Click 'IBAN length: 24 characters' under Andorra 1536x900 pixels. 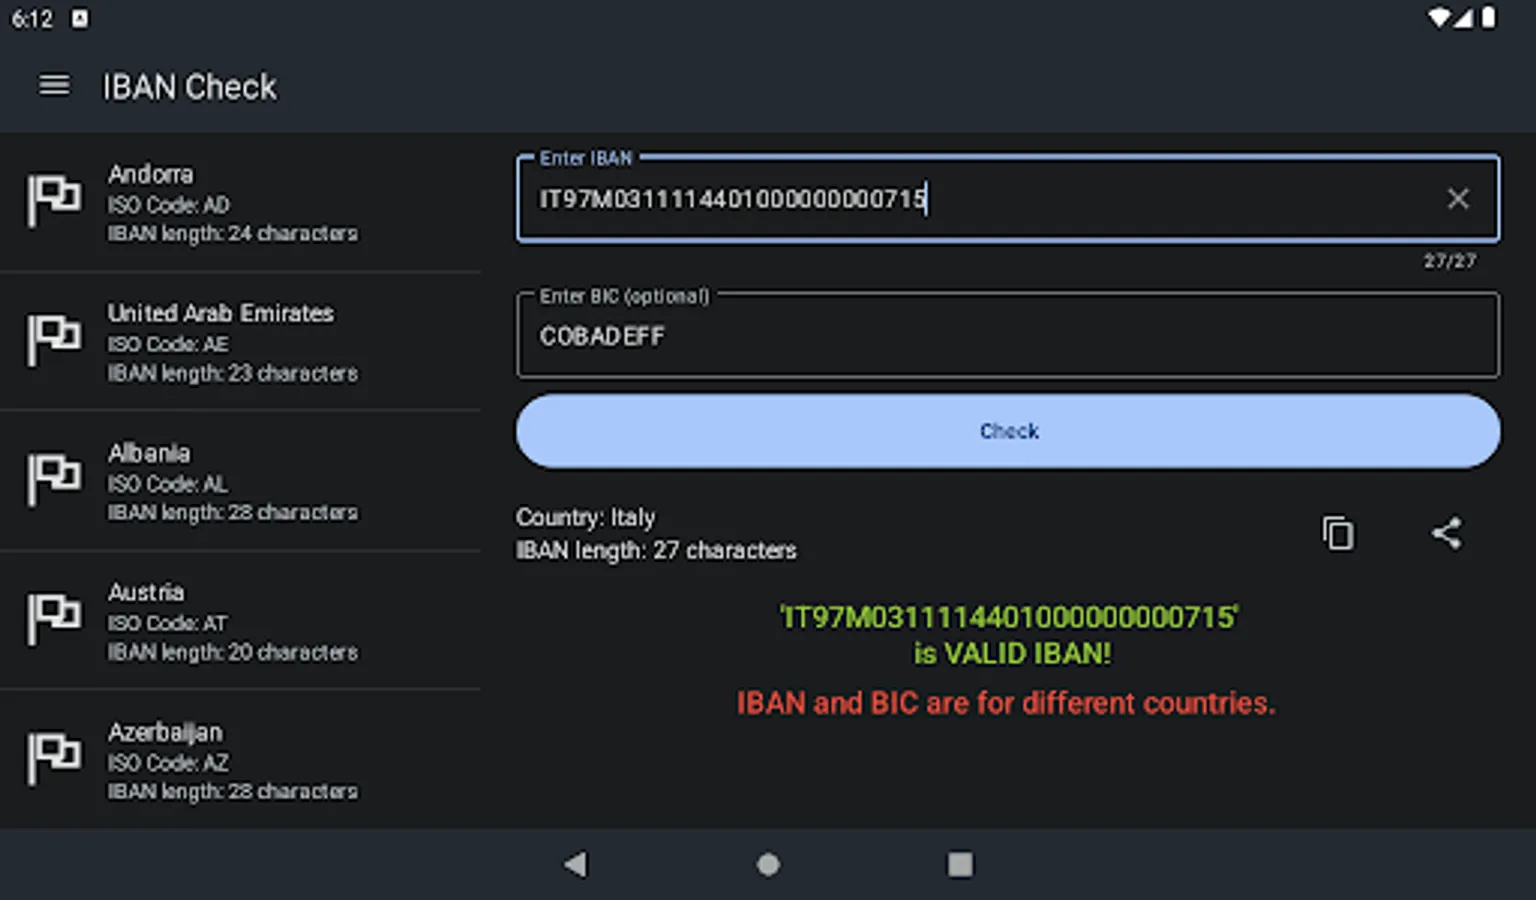coord(233,233)
